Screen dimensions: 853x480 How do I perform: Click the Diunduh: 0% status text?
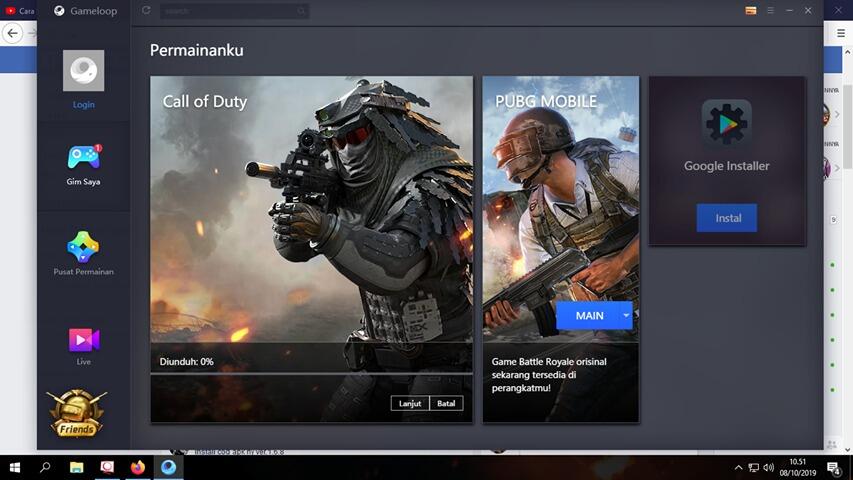(187, 361)
